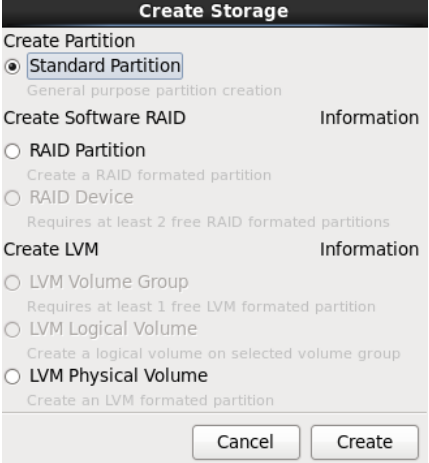Click the 'Create an LVM formated partition' description
This screenshot has width=429, height=463.
[x=150, y=400]
